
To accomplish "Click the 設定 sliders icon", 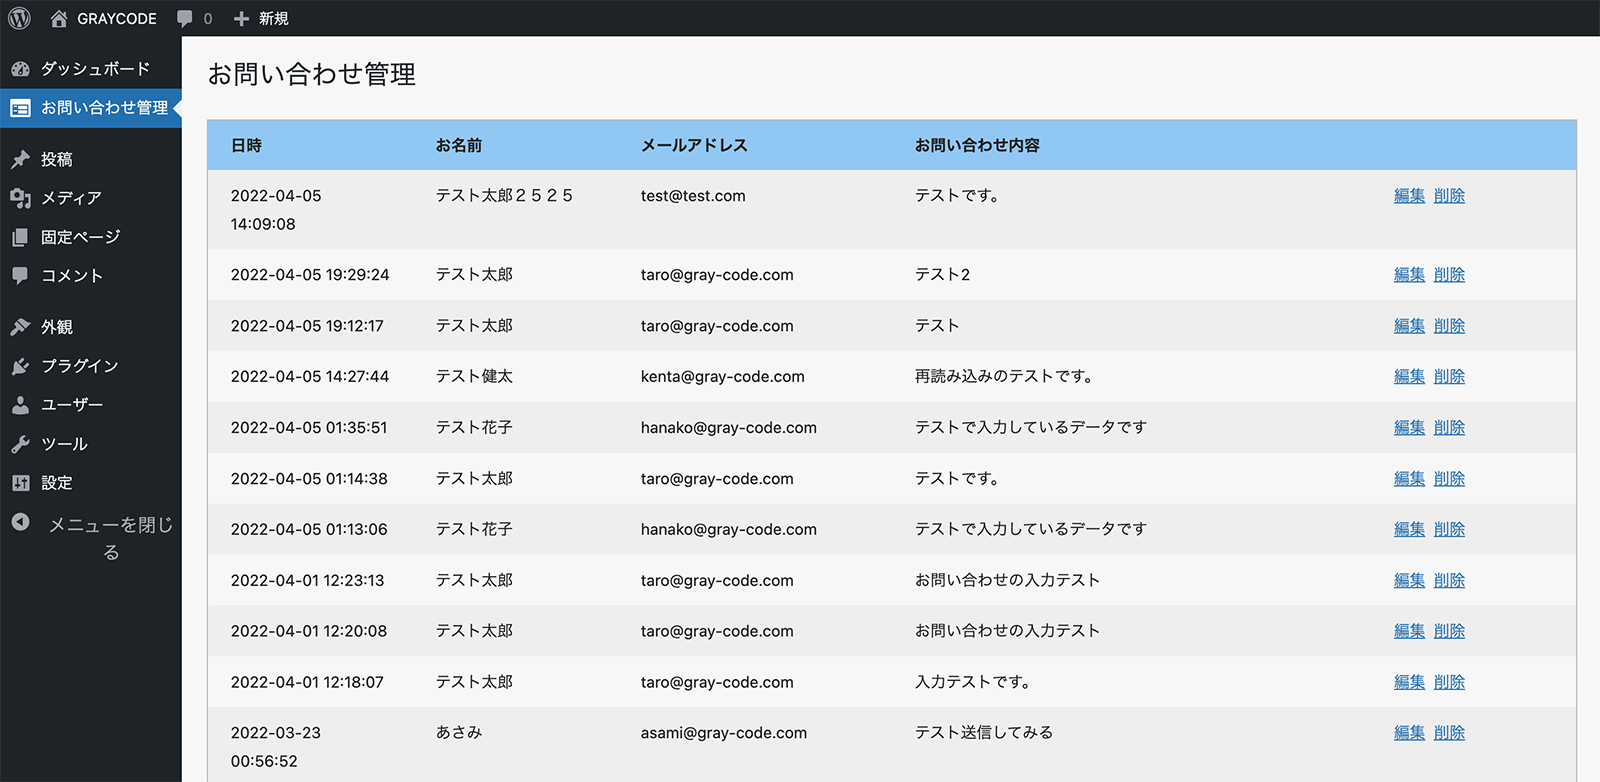I will point(20,483).
